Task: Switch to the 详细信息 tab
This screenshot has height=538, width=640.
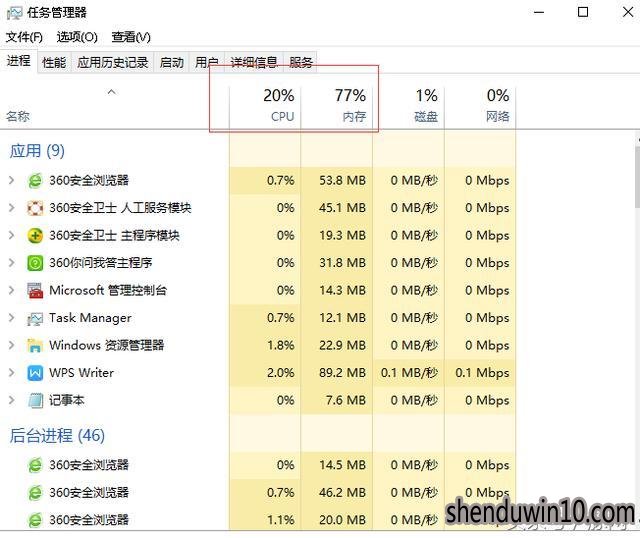Action: [x=254, y=62]
